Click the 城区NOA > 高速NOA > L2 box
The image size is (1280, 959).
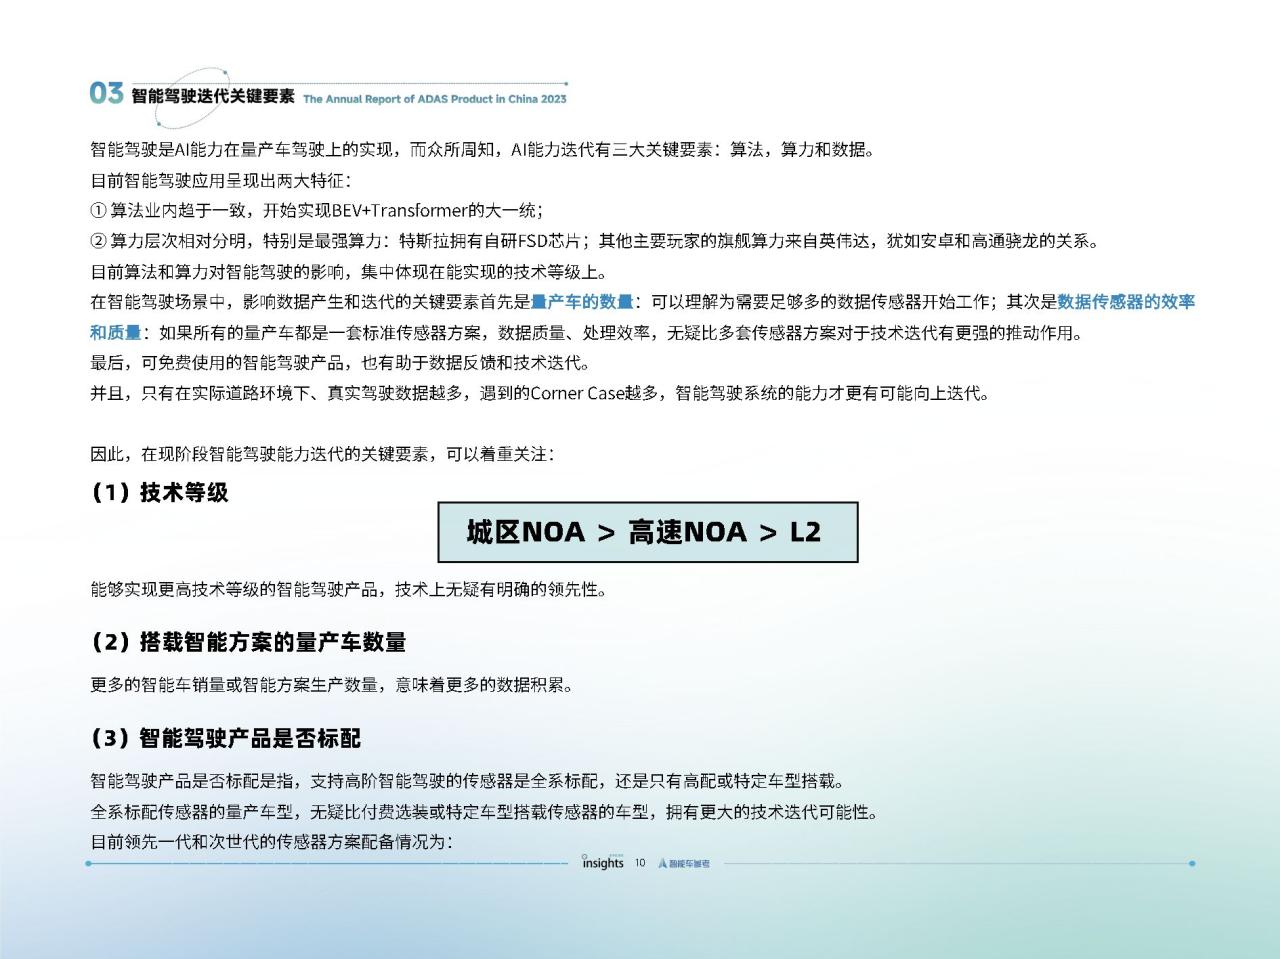tap(648, 532)
